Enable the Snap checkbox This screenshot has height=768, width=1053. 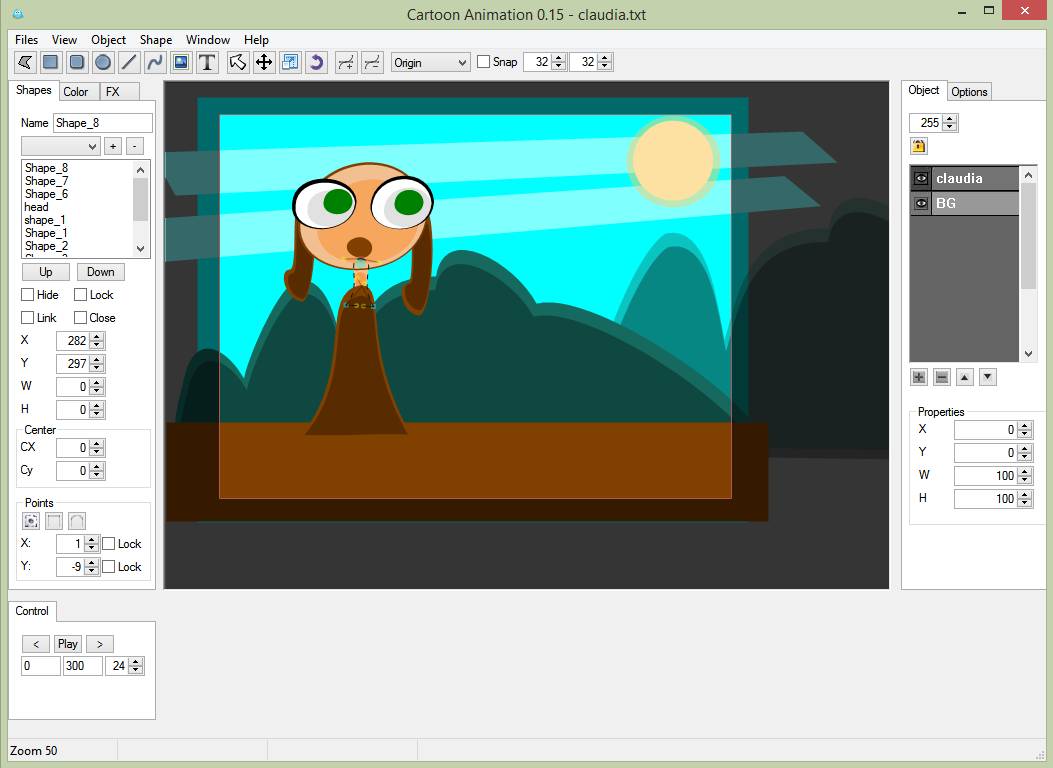click(483, 62)
